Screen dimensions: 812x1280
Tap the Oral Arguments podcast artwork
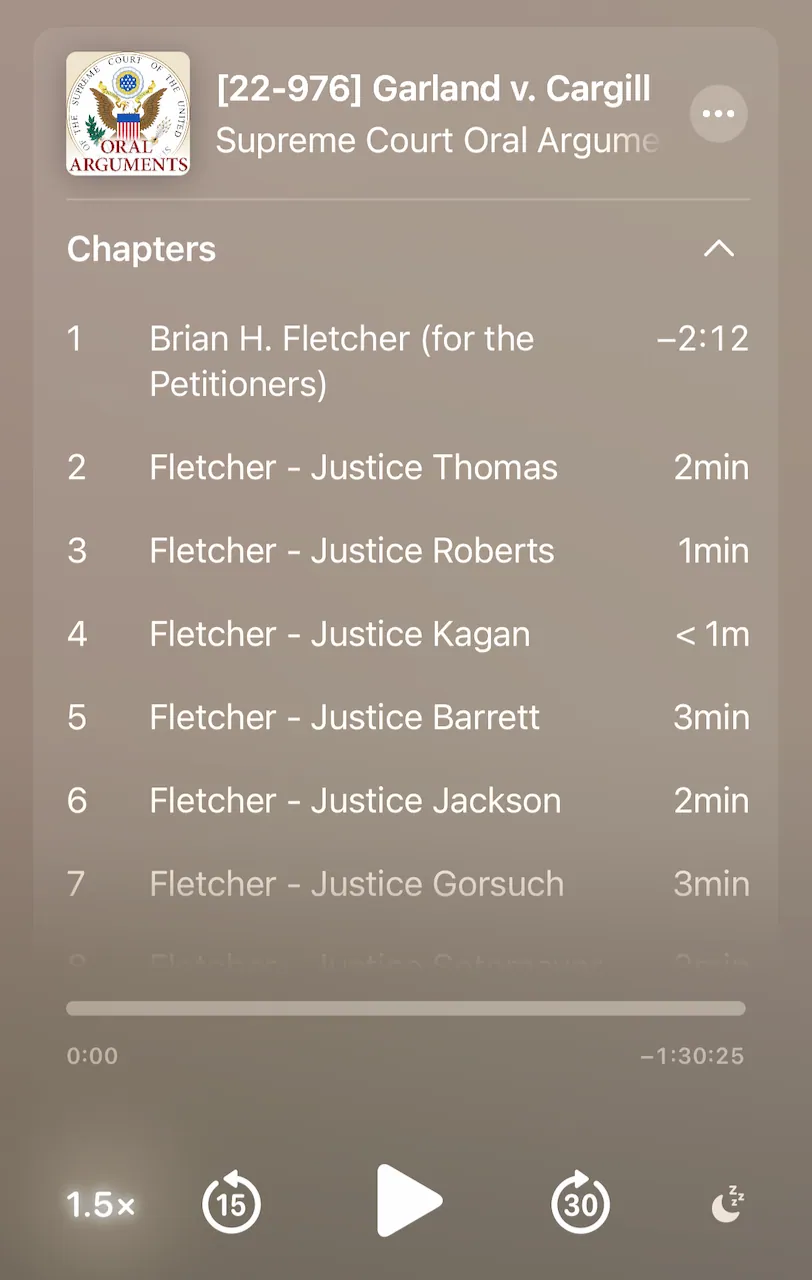point(128,114)
